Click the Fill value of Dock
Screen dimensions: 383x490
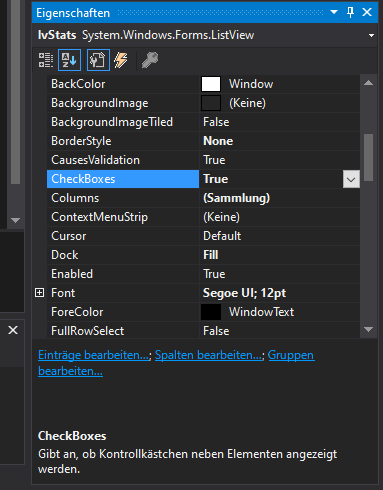pos(211,255)
